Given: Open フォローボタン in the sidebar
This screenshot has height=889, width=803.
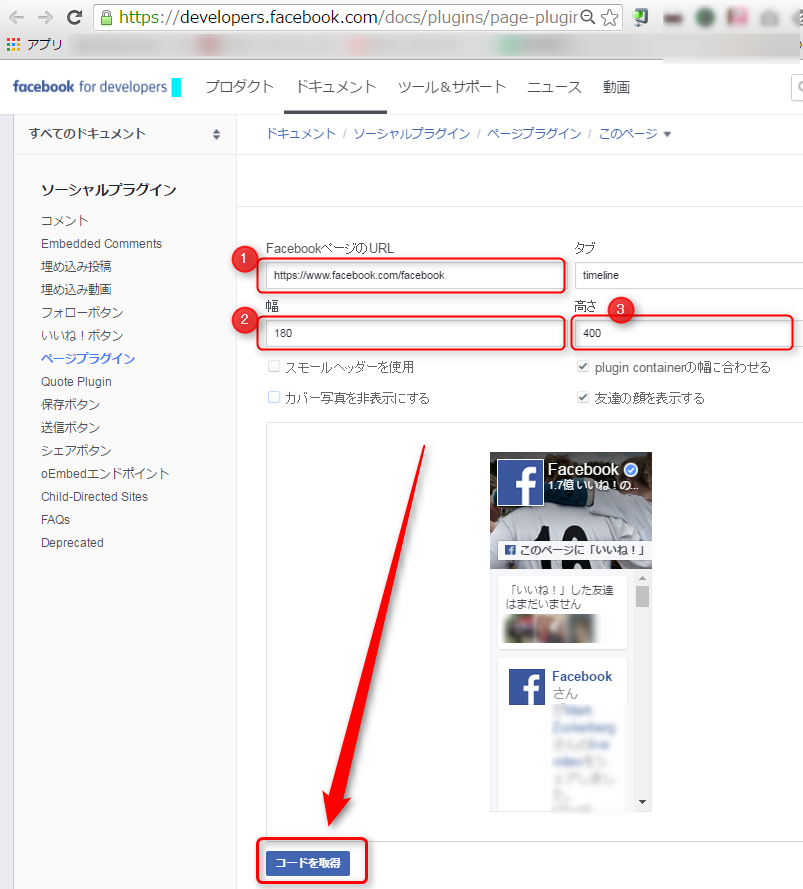Looking at the screenshot, I should coord(82,312).
